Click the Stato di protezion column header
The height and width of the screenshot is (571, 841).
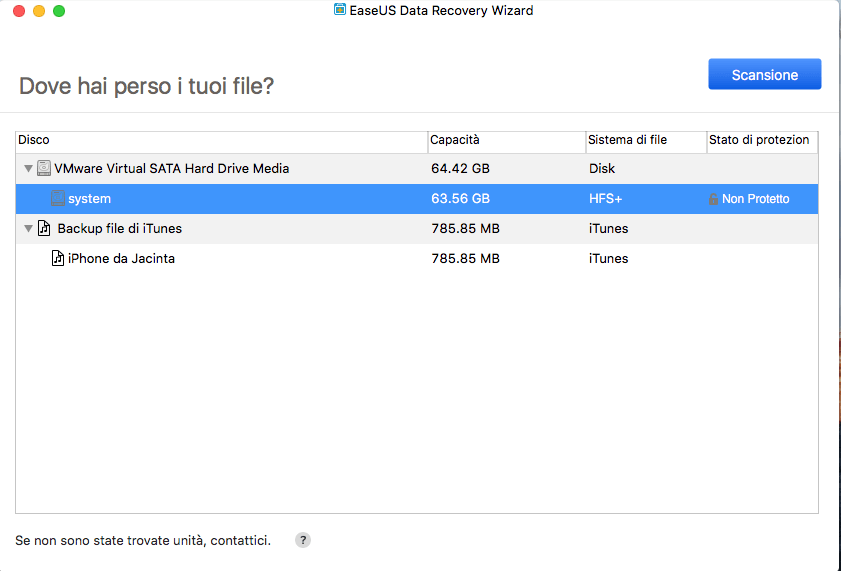point(762,140)
